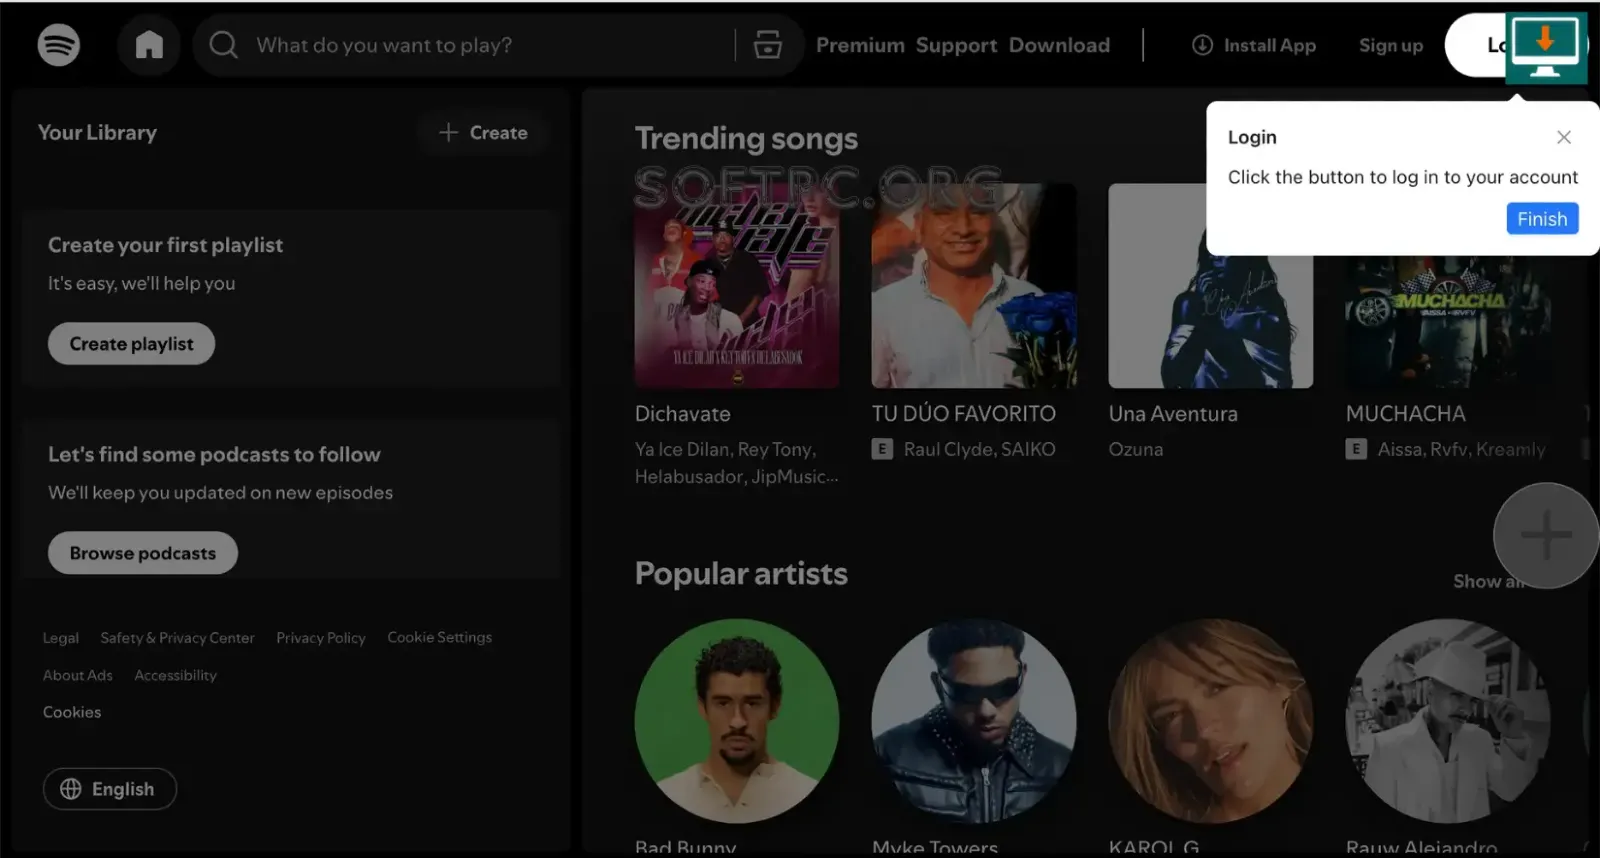1600x858 pixels.
Task: Open Safety & Privacy Center link
Action: click(x=177, y=638)
